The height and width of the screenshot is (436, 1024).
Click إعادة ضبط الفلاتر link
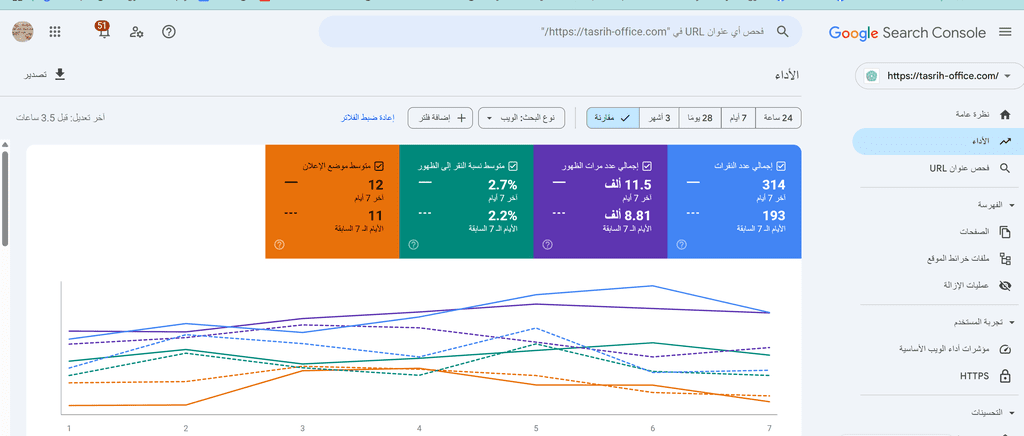click(367, 118)
